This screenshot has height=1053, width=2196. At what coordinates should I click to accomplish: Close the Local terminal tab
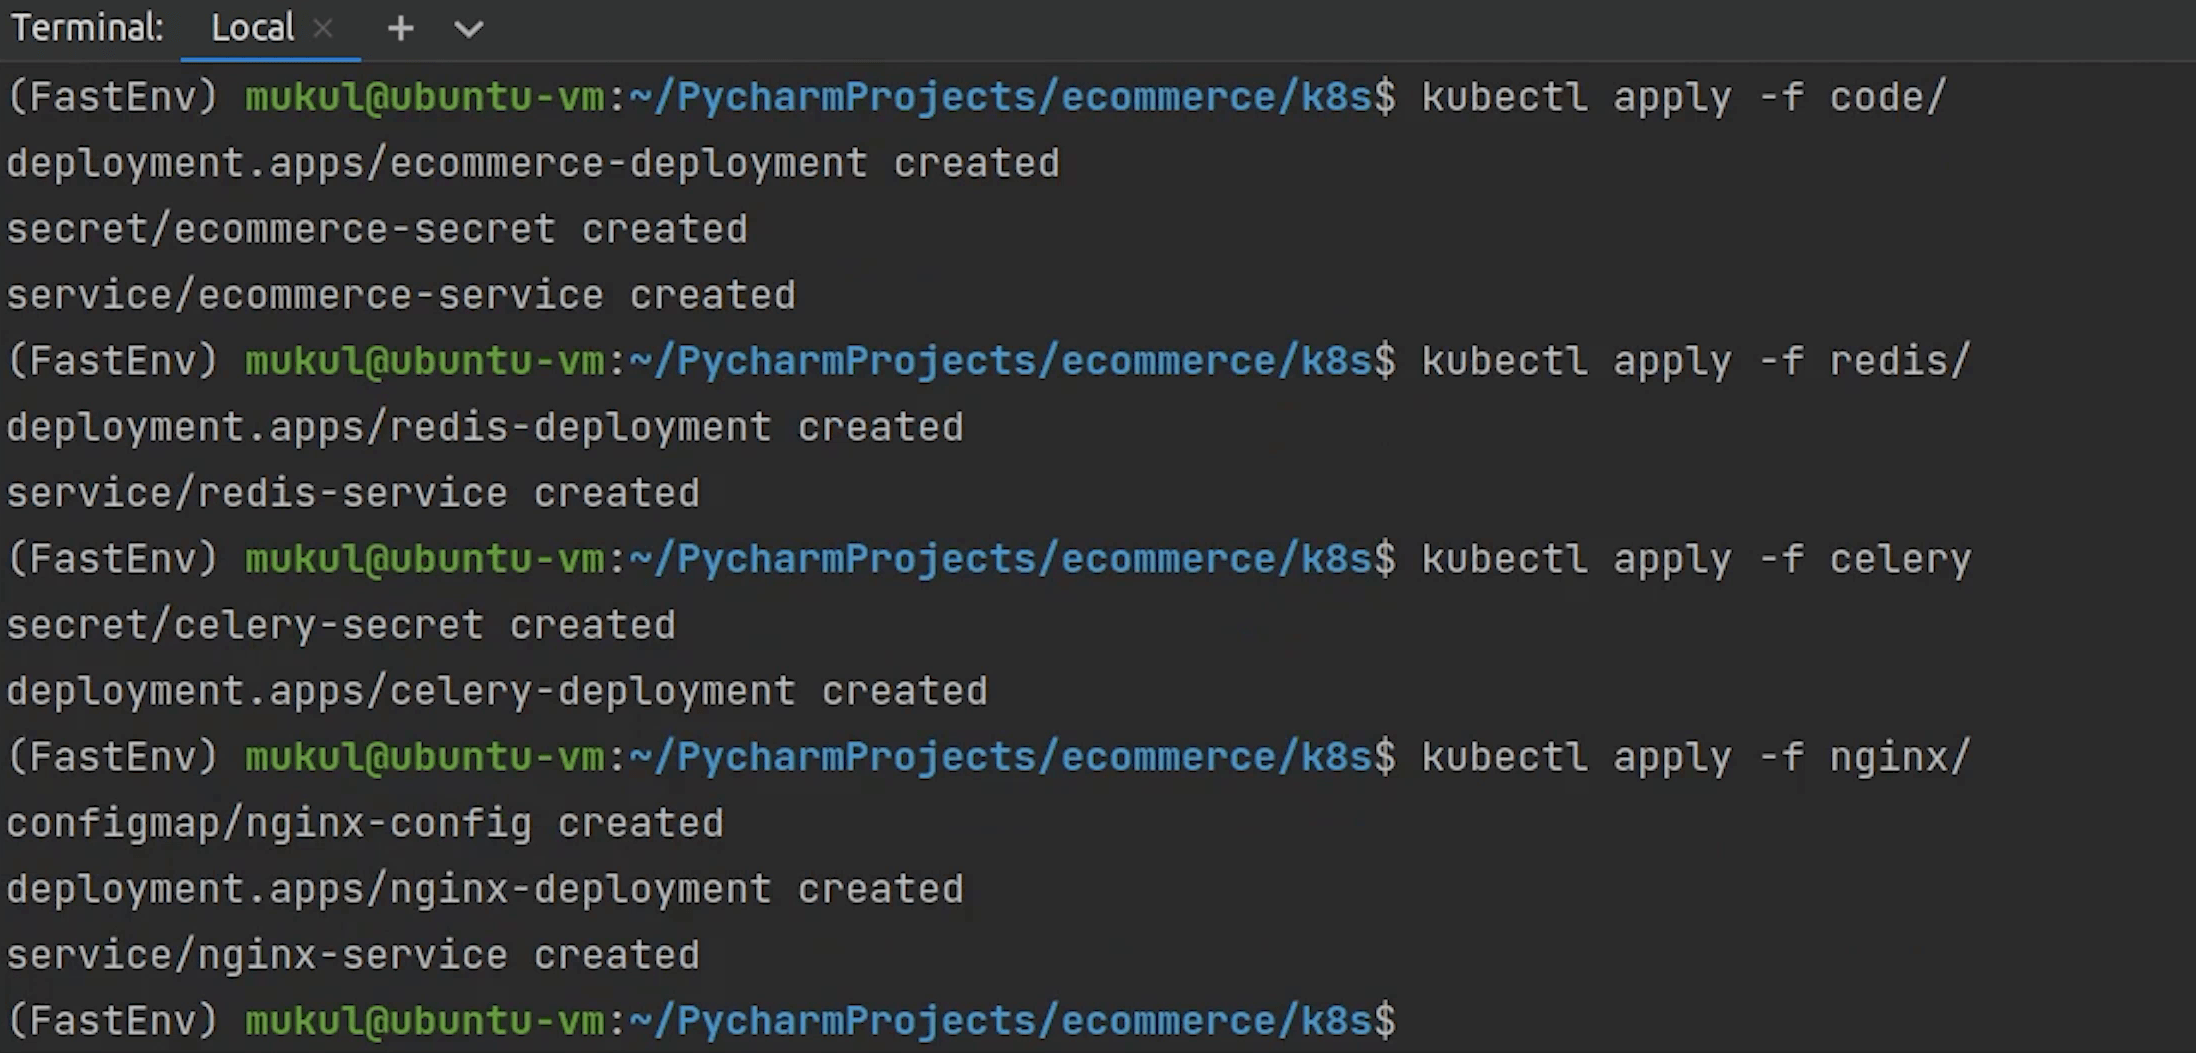(322, 29)
